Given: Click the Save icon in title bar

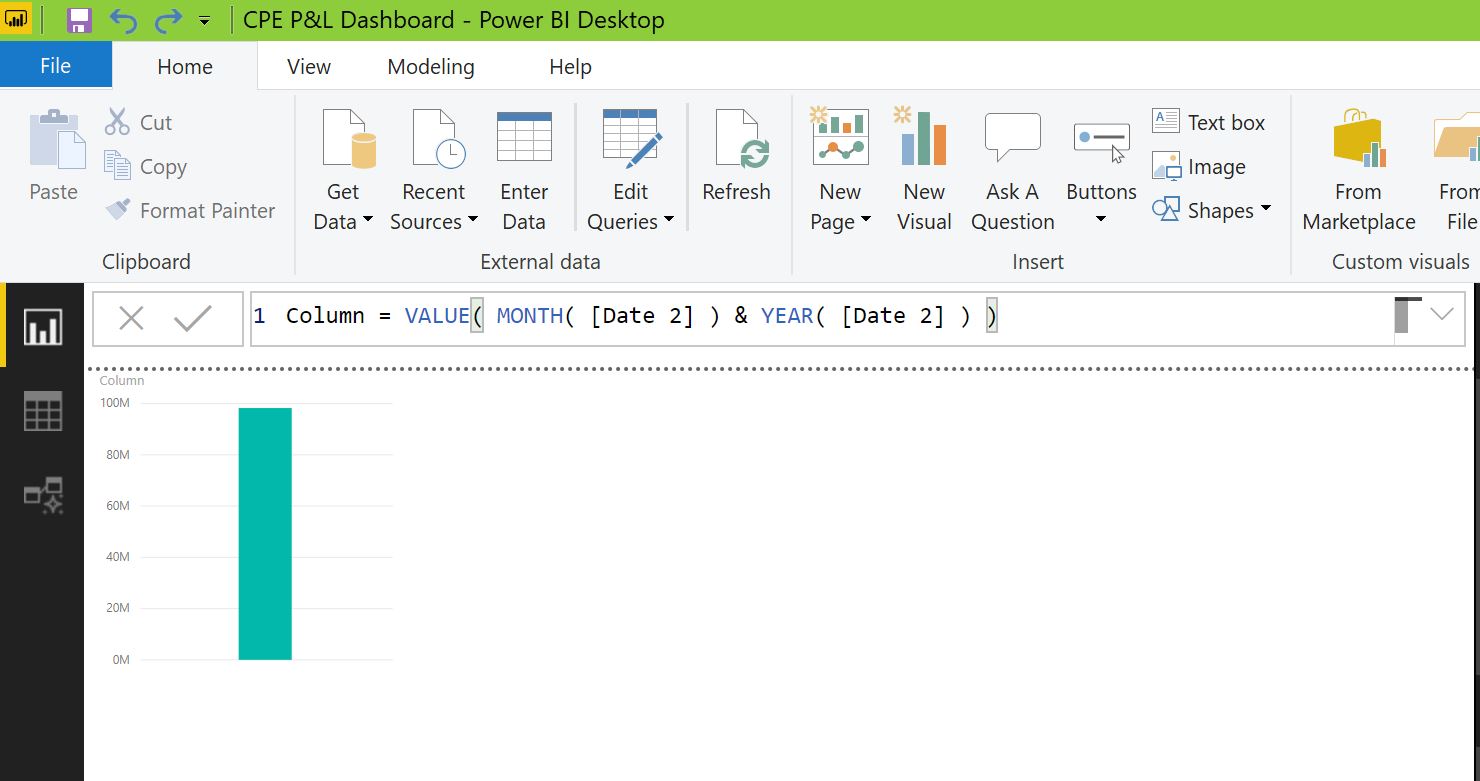Looking at the screenshot, I should (x=79, y=20).
